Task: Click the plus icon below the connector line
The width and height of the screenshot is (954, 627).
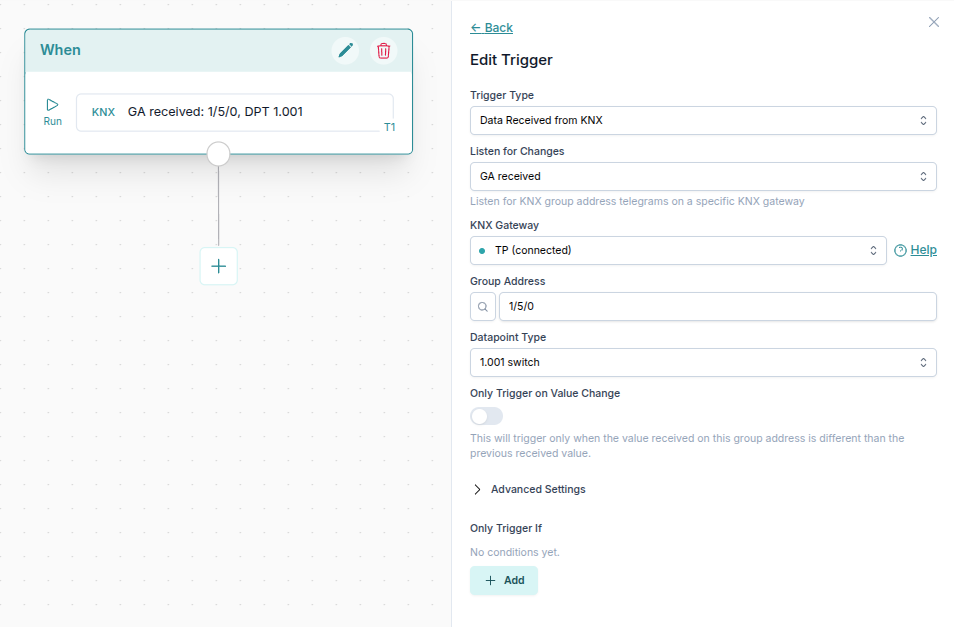Action: pos(219,266)
